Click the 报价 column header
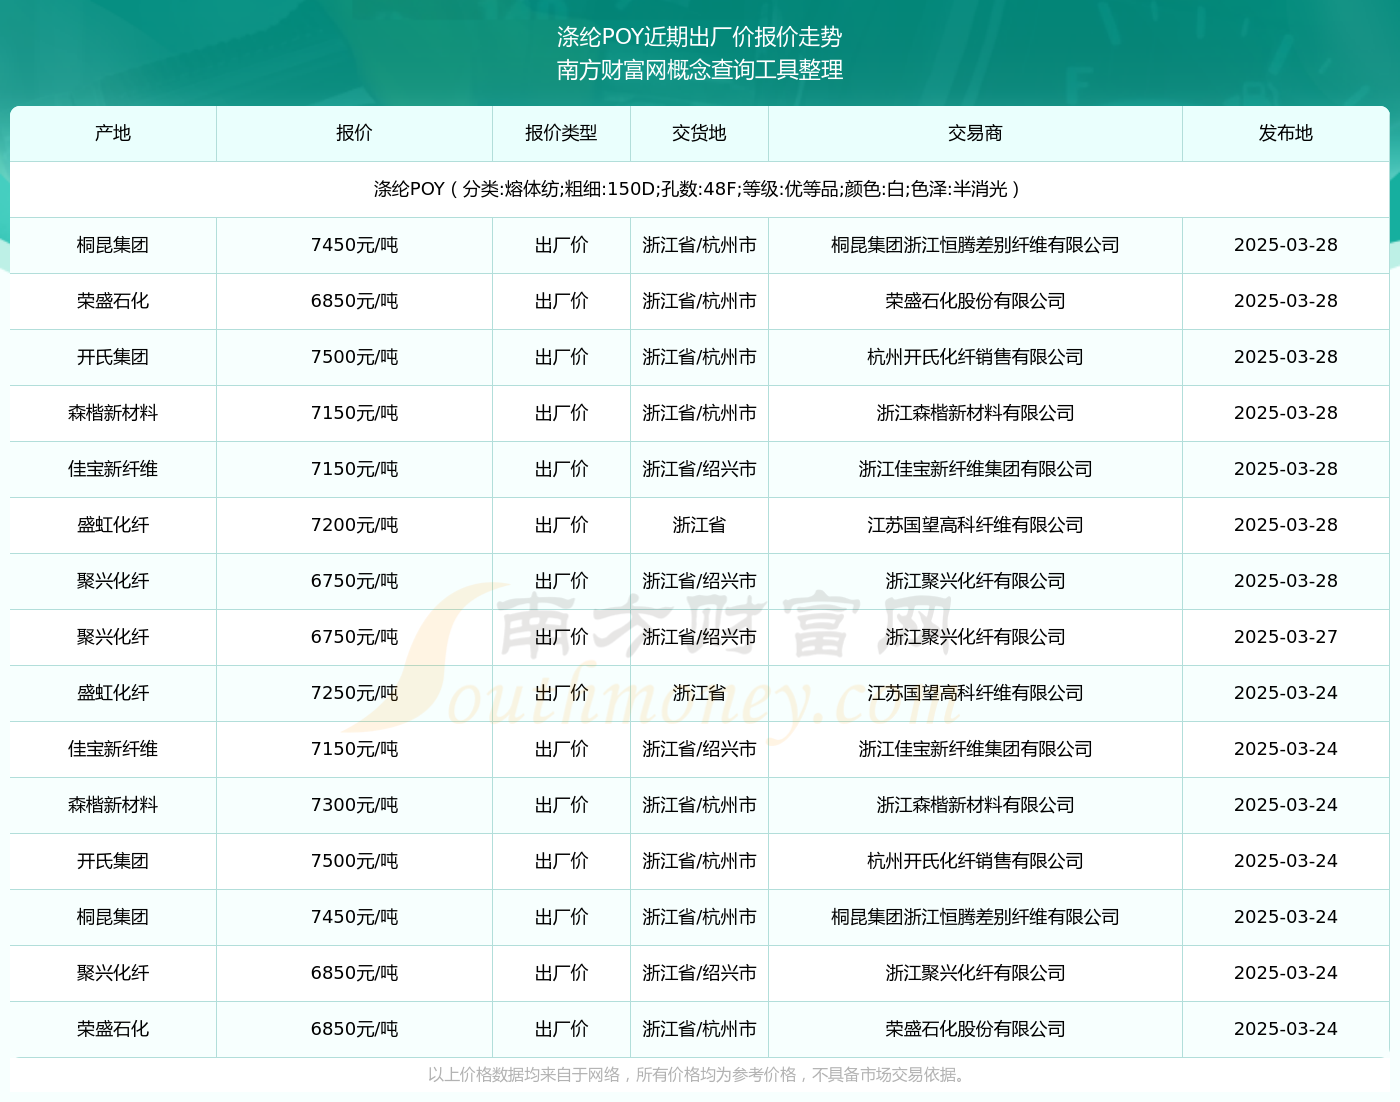The height and width of the screenshot is (1102, 1400). pyautogui.click(x=354, y=133)
